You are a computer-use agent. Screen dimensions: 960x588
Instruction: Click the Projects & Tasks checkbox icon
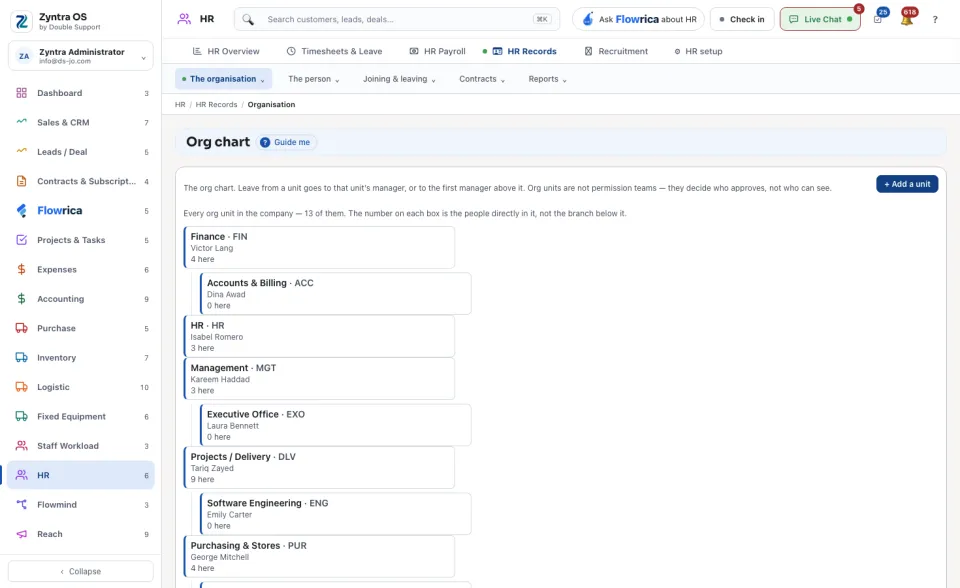21,240
